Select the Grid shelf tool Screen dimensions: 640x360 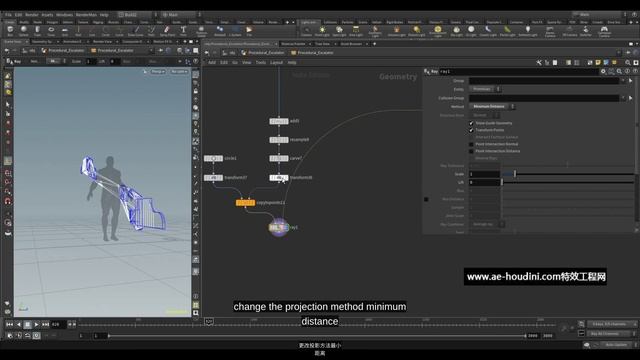pos(64,31)
